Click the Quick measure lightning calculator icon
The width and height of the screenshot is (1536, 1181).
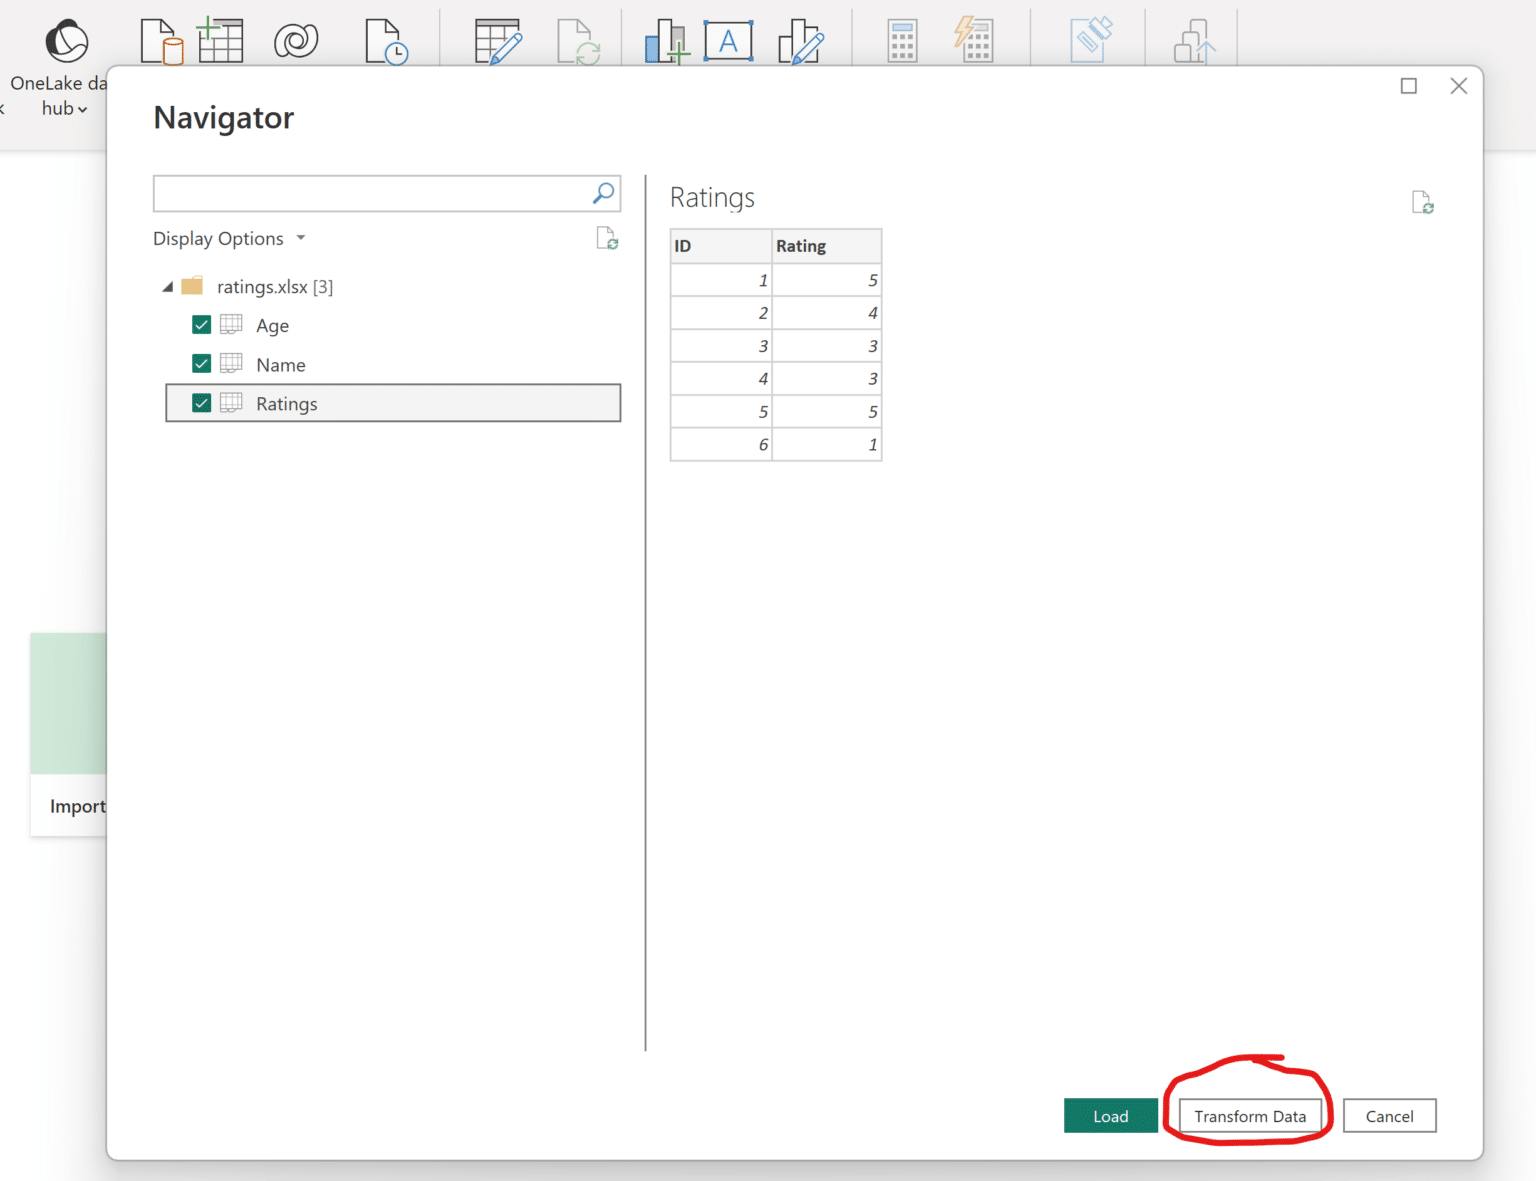click(x=973, y=40)
